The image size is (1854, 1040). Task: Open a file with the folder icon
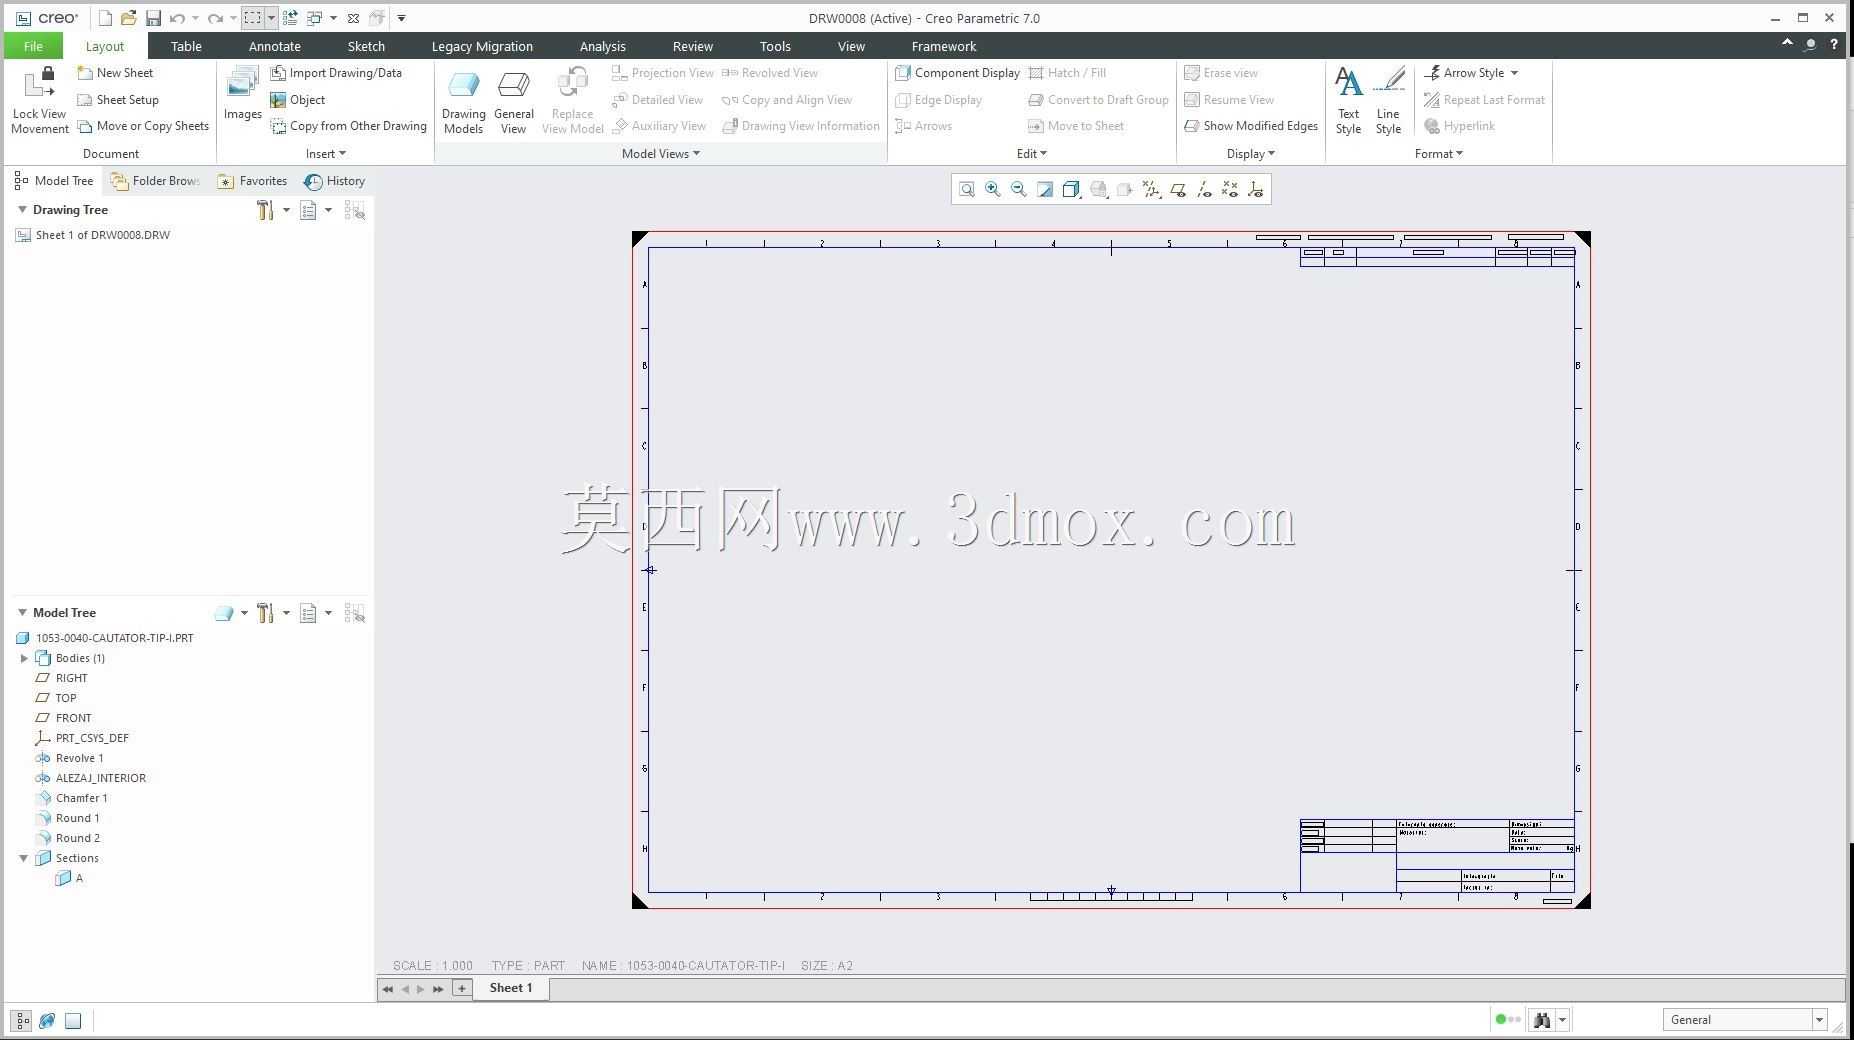[x=128, y=18]
